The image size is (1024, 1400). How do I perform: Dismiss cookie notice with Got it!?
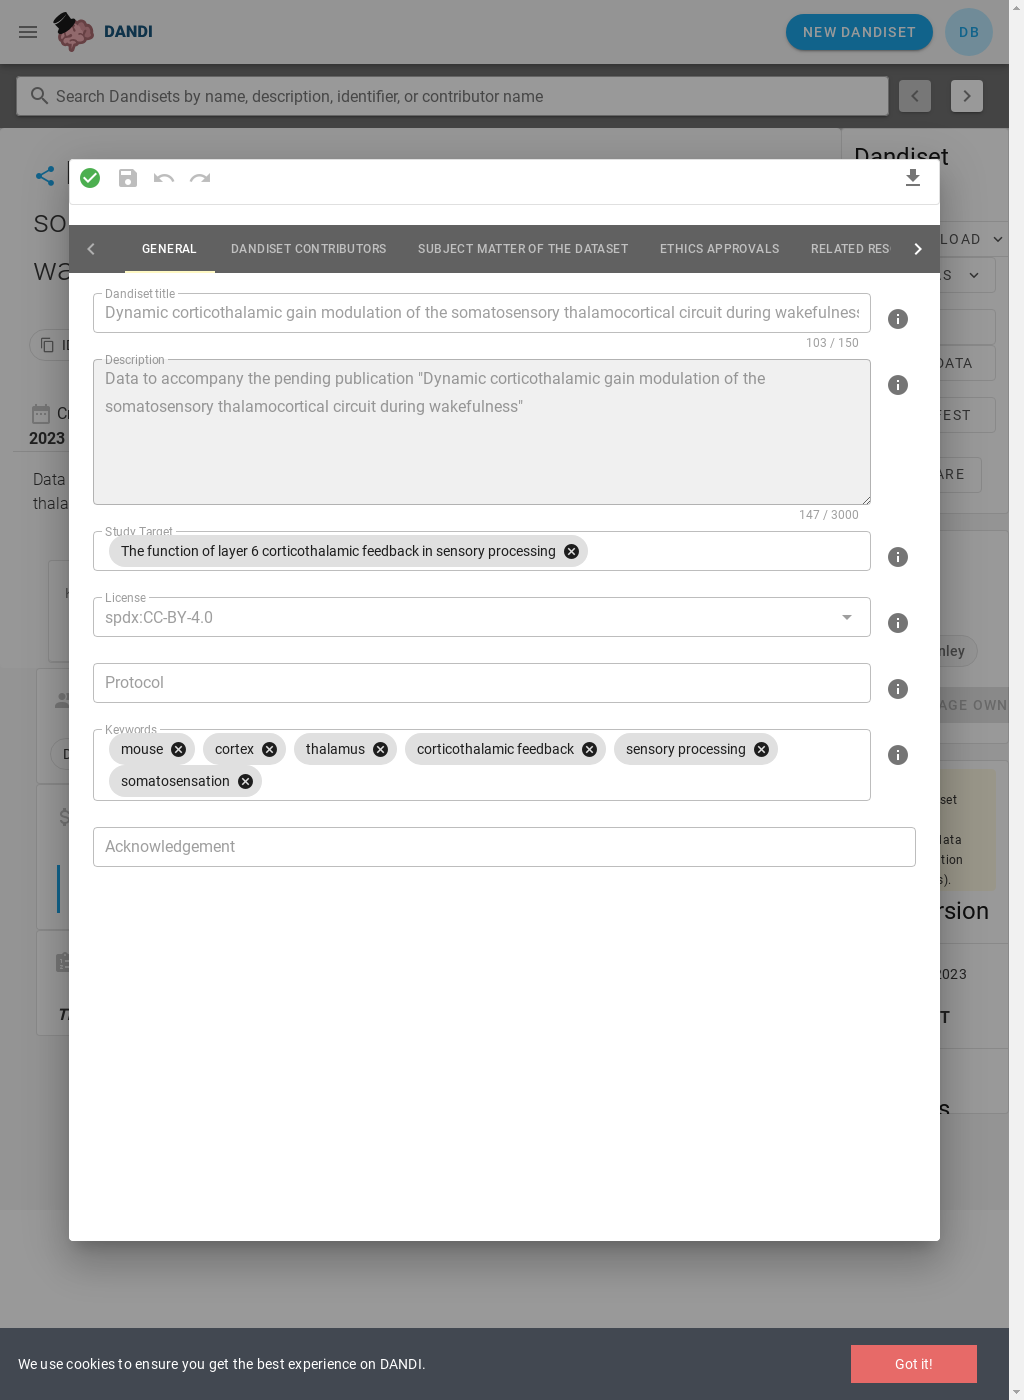point(914,1364)
